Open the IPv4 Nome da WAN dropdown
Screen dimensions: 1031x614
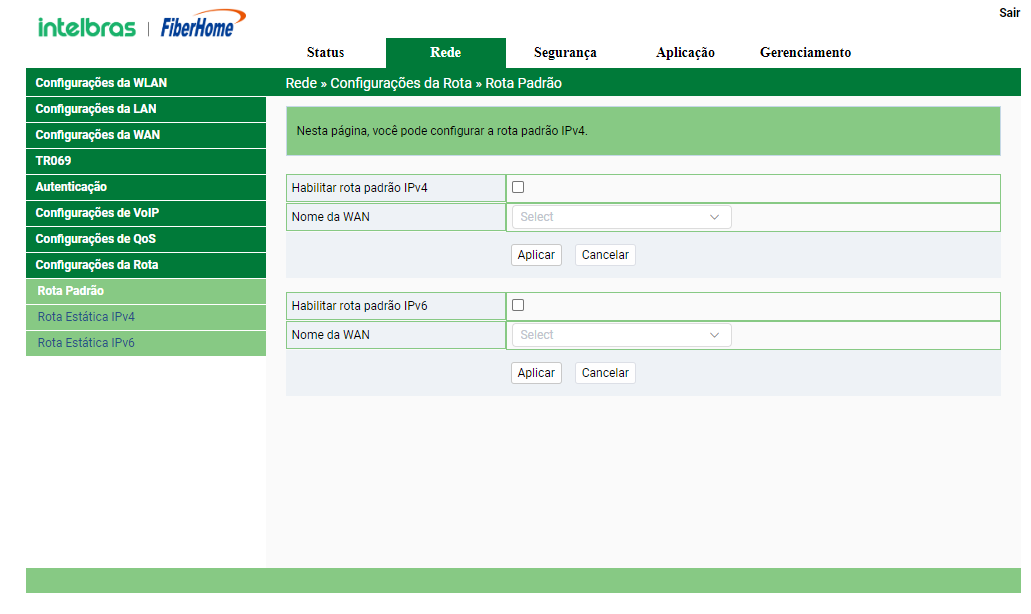pyautogui.click(x=621, y=217)
